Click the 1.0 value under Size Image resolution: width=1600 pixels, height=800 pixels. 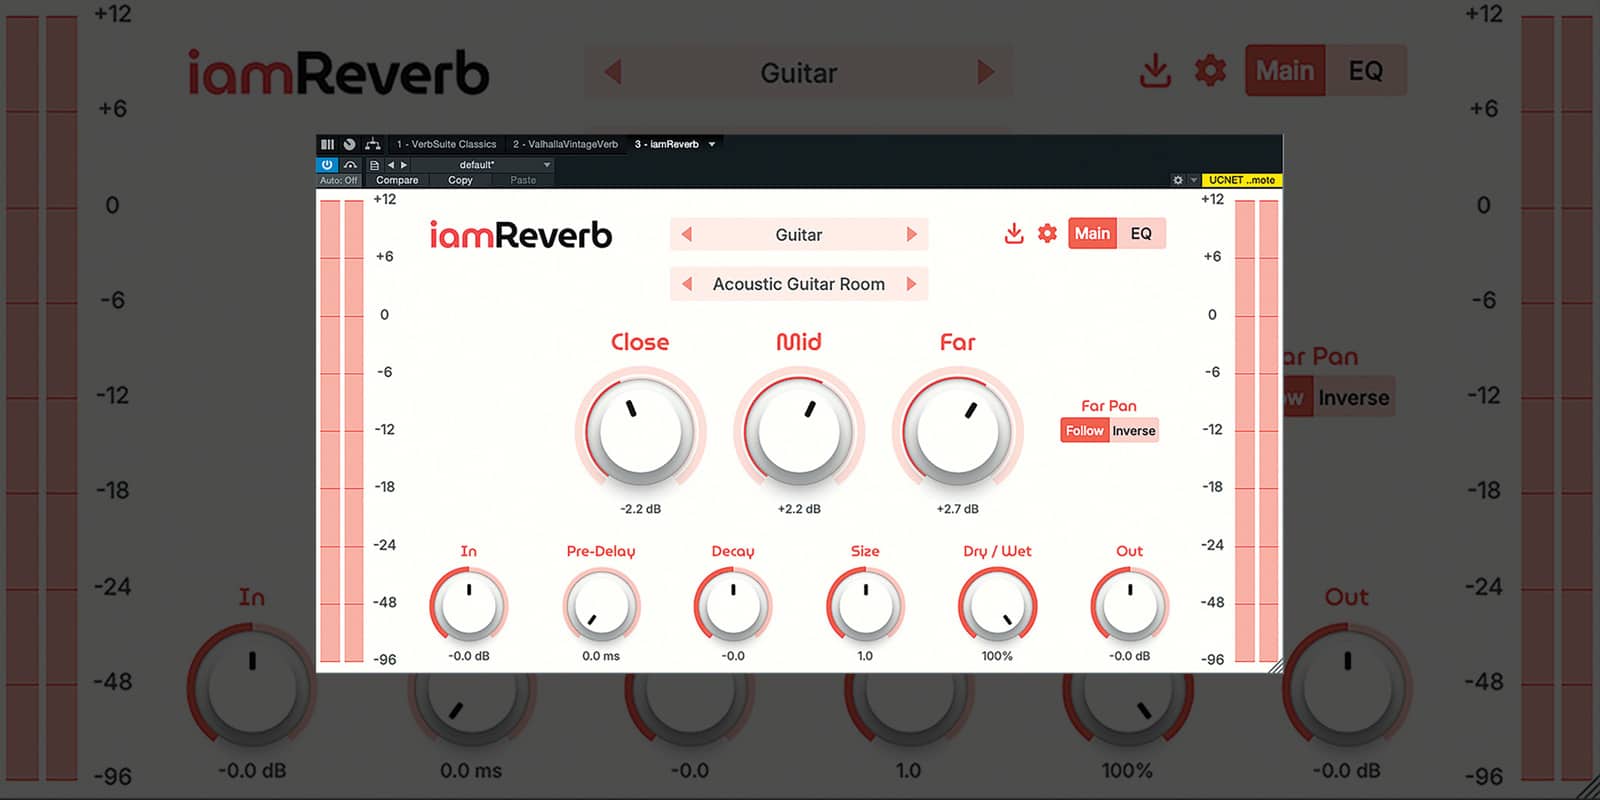865,656
